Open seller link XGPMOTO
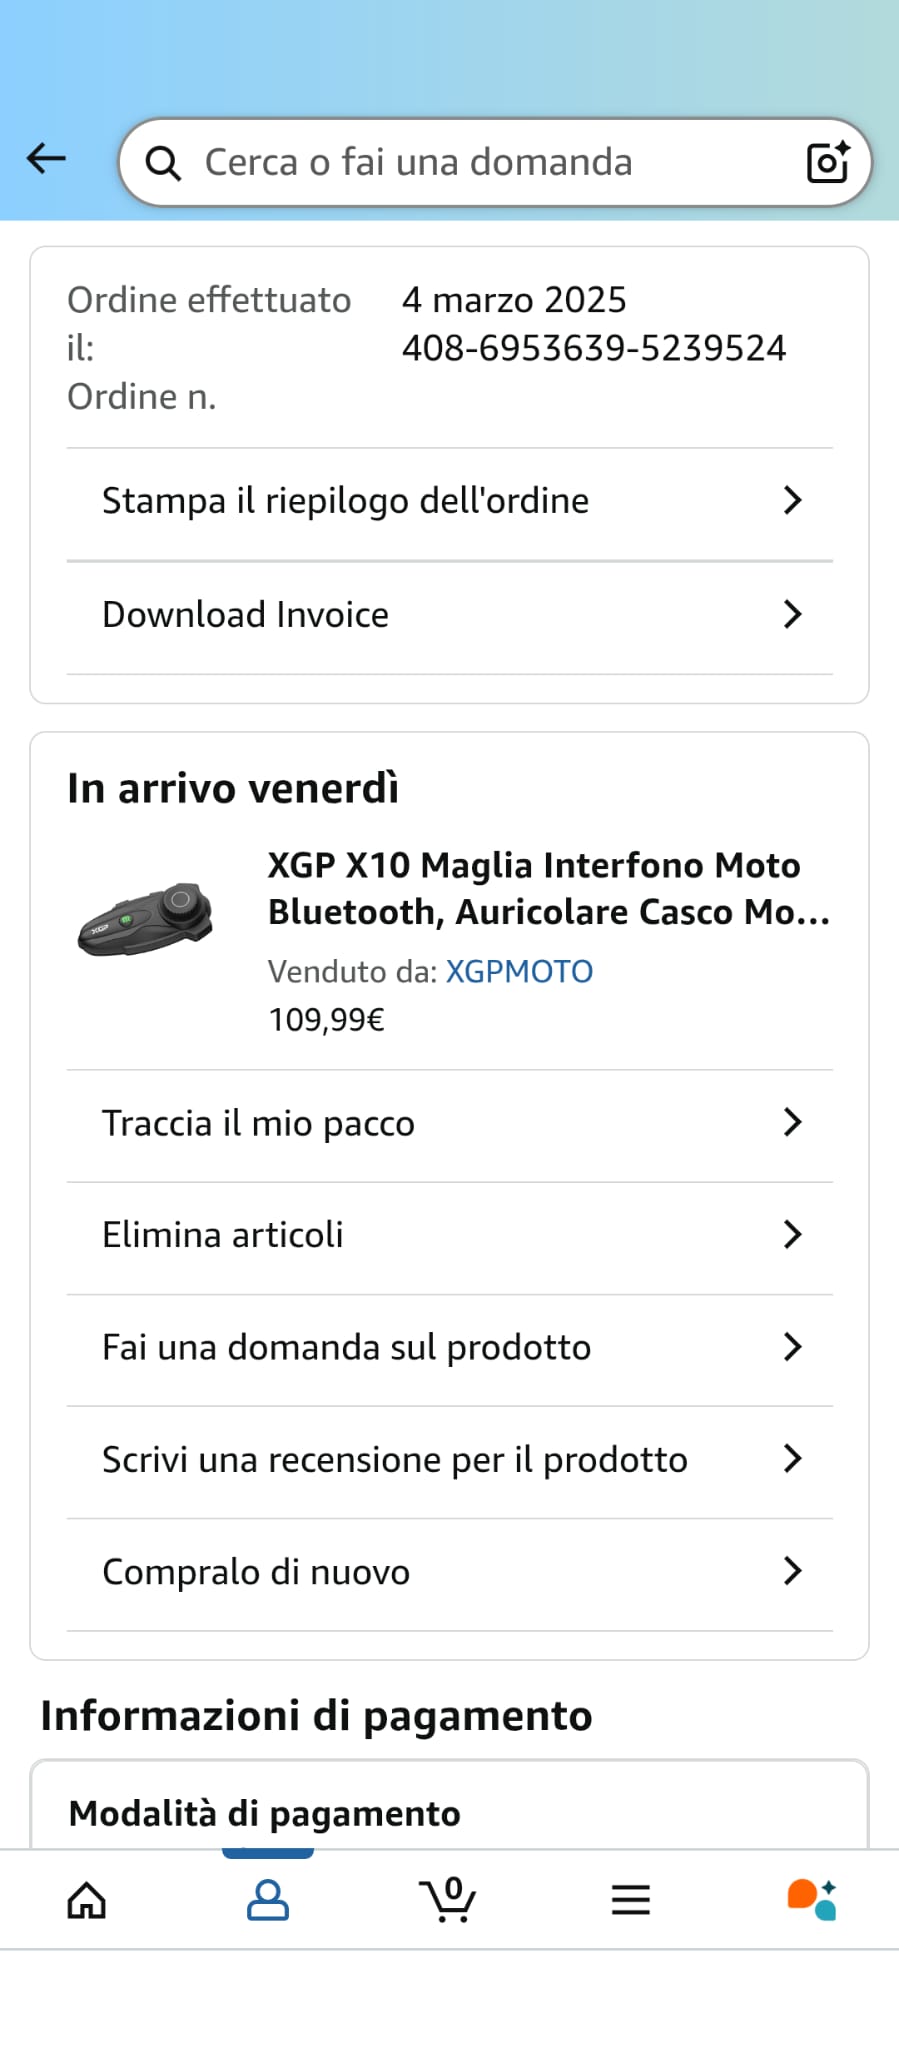 click(519, 971)
